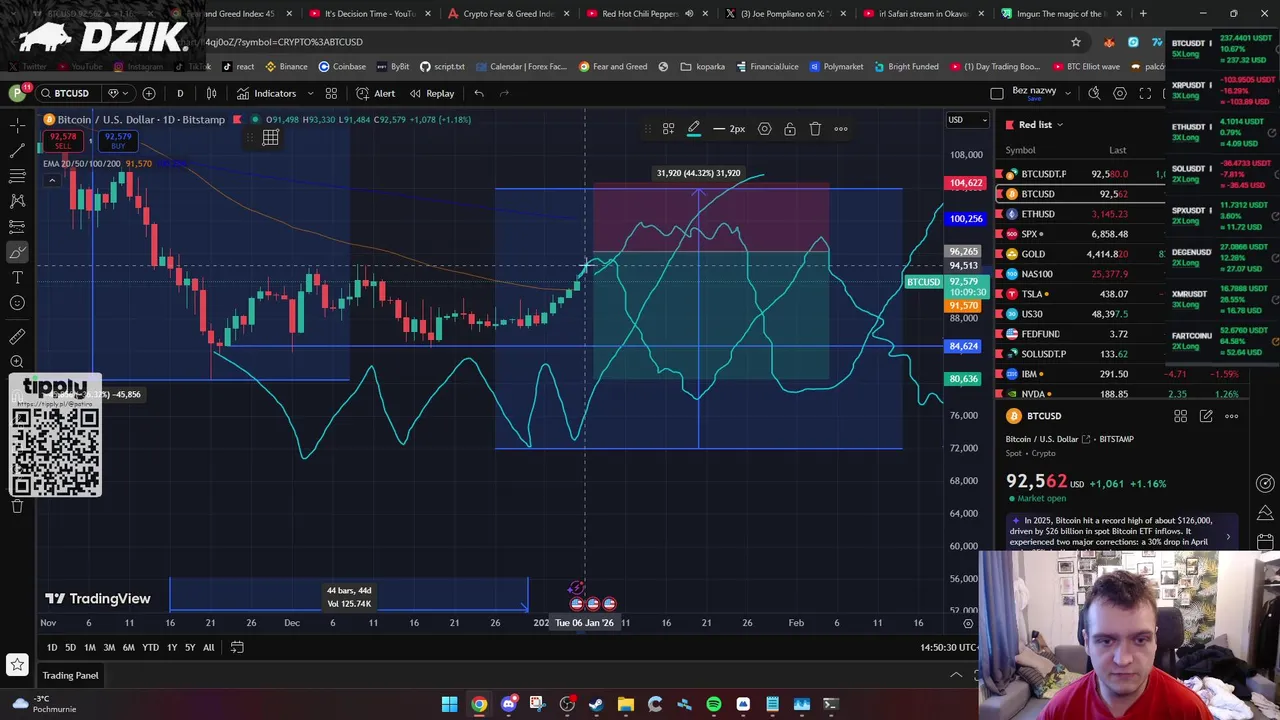The image size is (1280, 720).
Task: Expand the Red list watchlist dropdown
Action: [1059, 125]
